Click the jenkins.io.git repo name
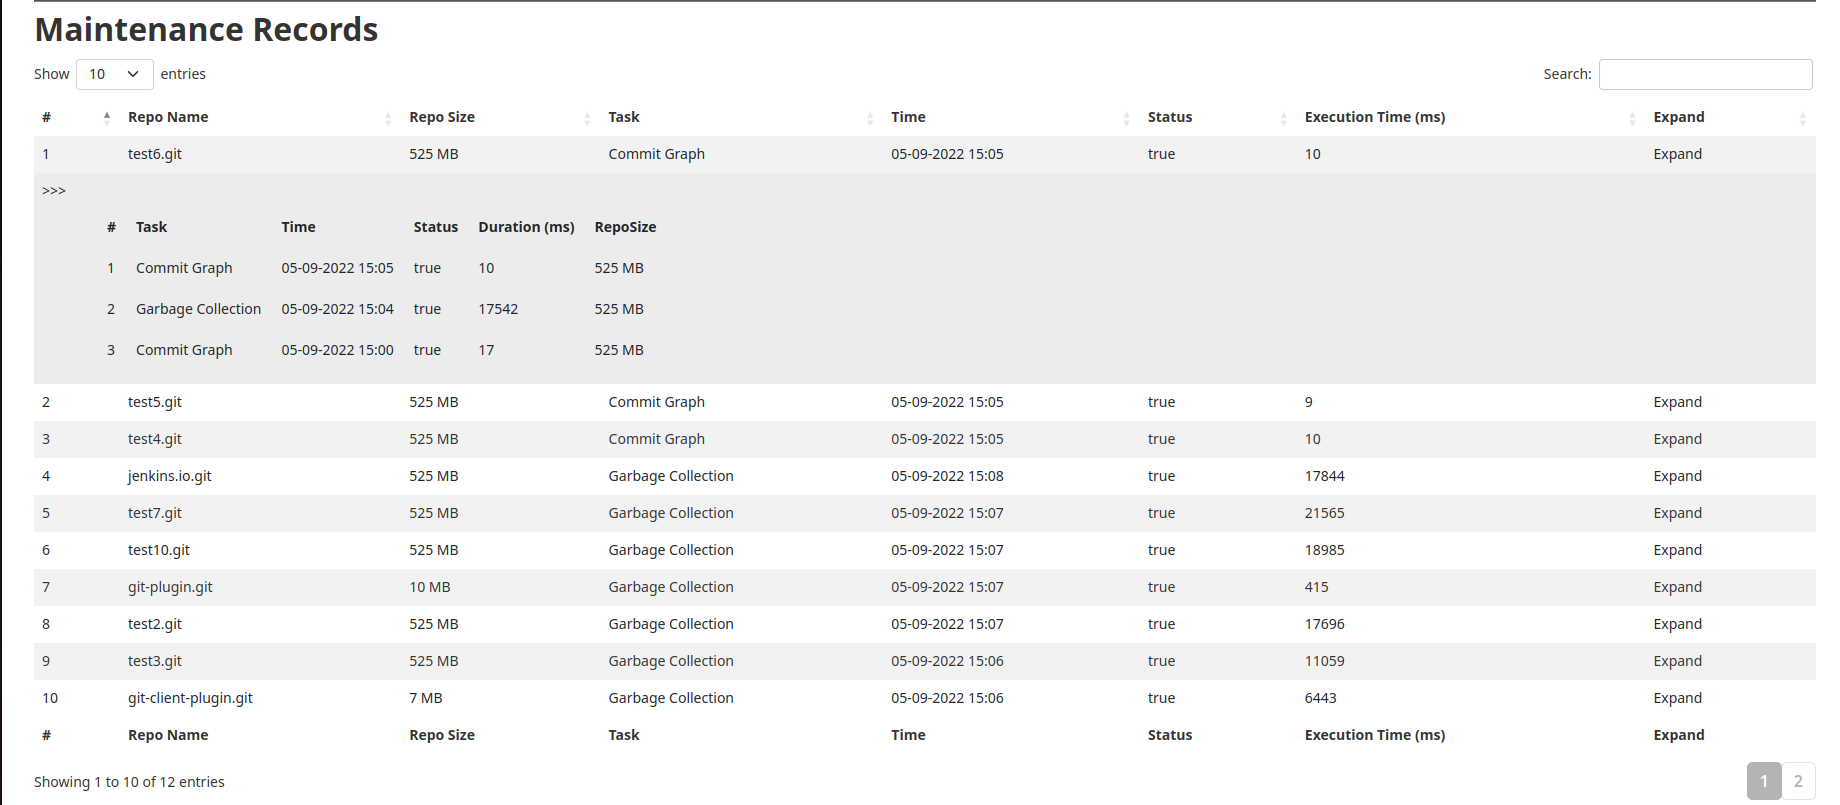Screen dimensions: 1840x805 (170, 476)
